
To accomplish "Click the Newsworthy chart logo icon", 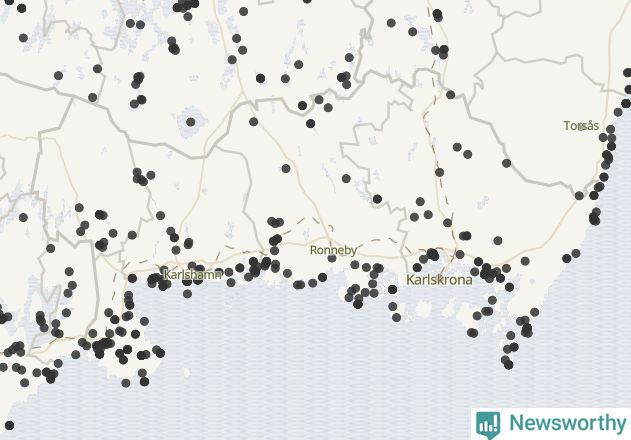I will (488, 425).
